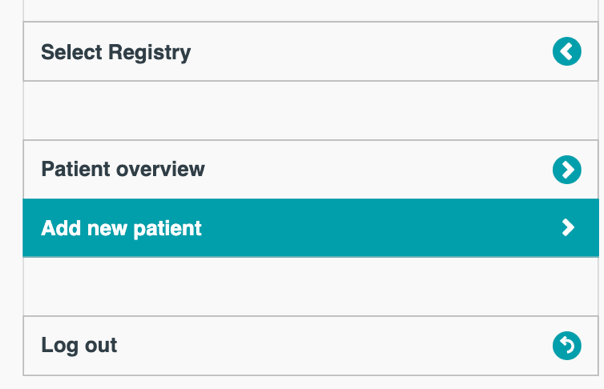The height and width of the screenshot is (389, 604).
Task: Open the Patient overview menu entry
Action: pyautogui.click(x=311, y=169)
